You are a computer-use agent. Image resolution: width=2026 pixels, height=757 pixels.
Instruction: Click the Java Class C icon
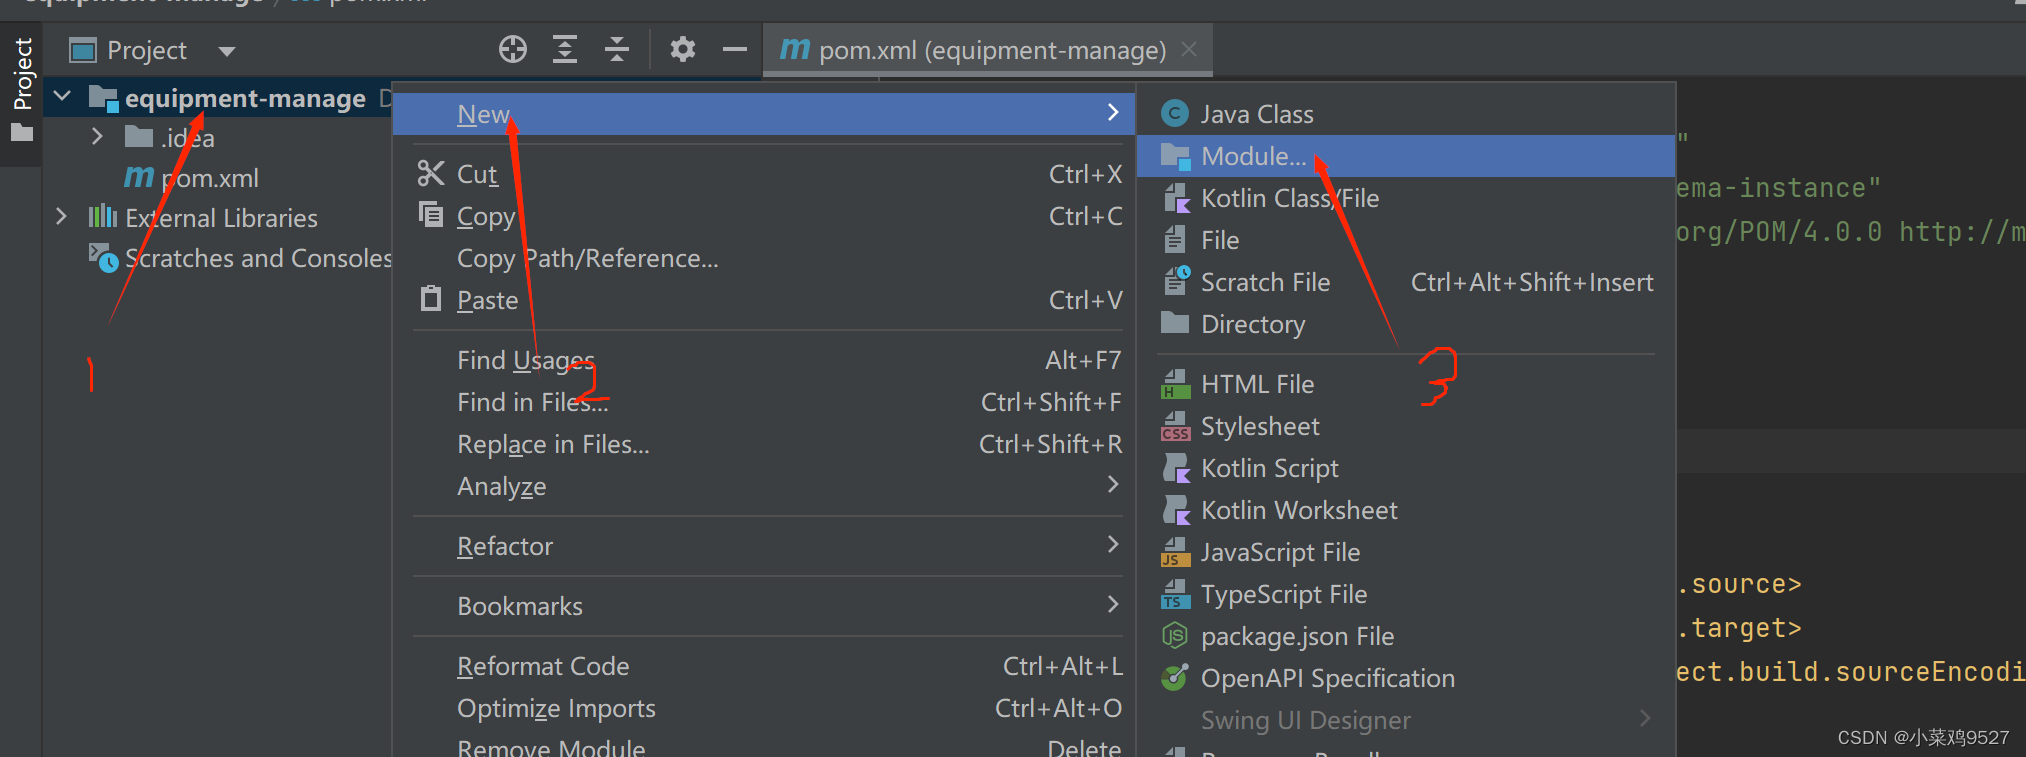tap(1175, 114)
